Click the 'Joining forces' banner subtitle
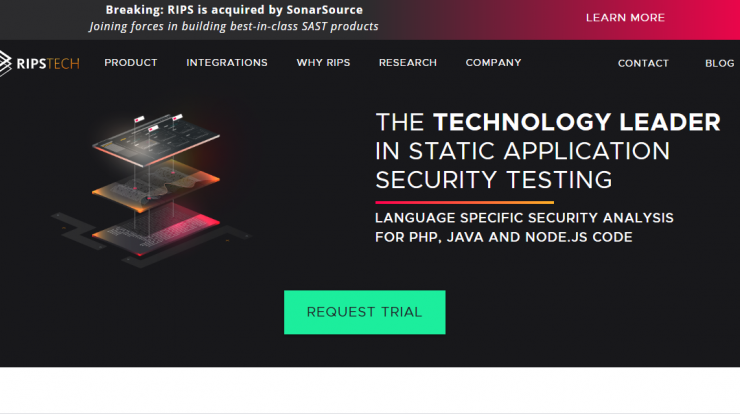This screenshot has height=414, width=740. [x=234, y=26]
